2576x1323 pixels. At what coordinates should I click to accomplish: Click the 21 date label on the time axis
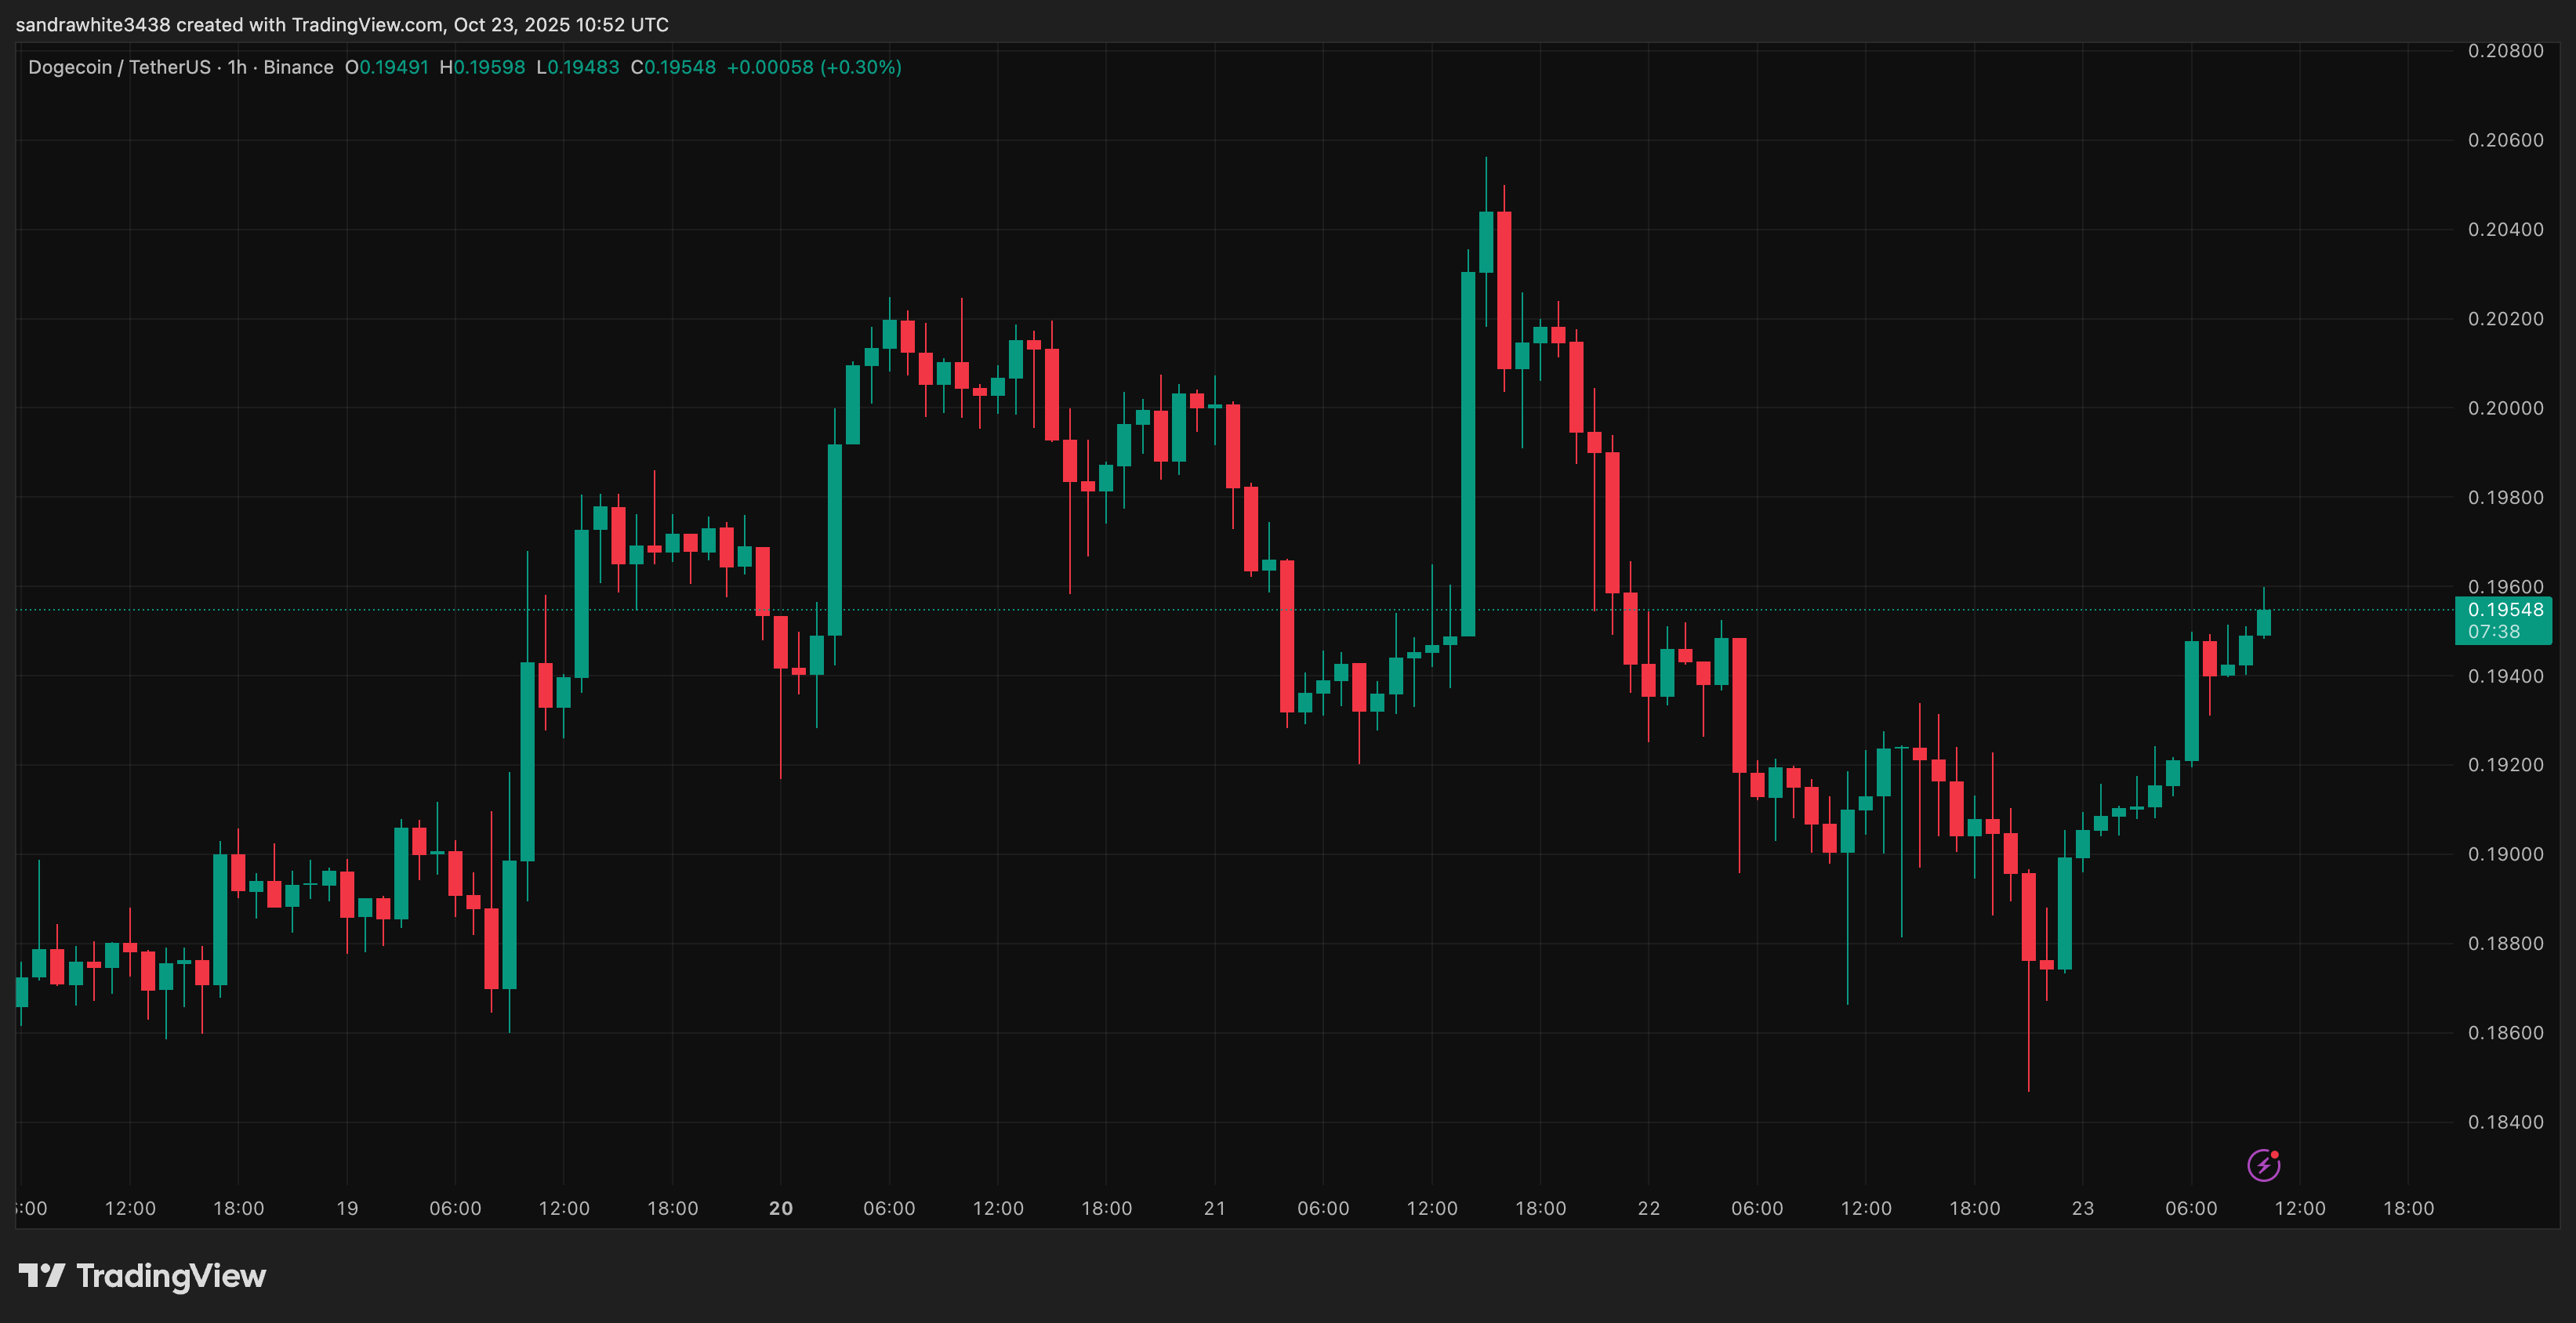[1214, 1208]
